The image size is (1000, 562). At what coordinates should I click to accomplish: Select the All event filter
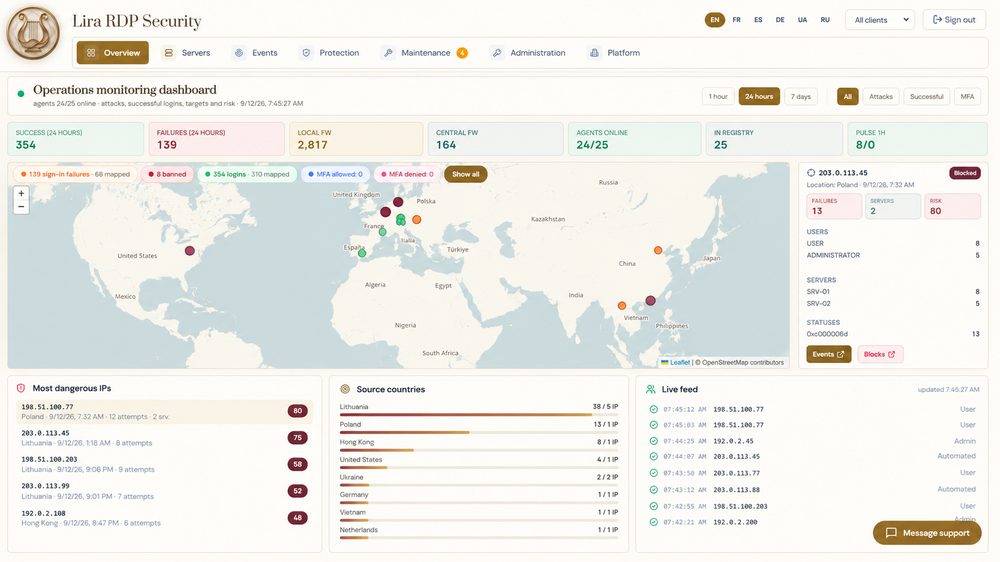848,96
